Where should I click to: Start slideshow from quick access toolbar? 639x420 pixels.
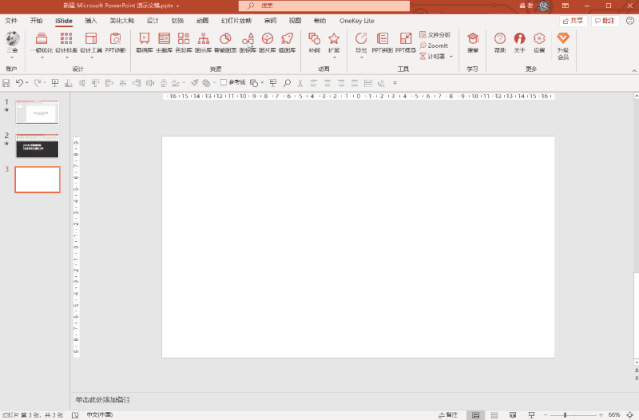[55, 83]
